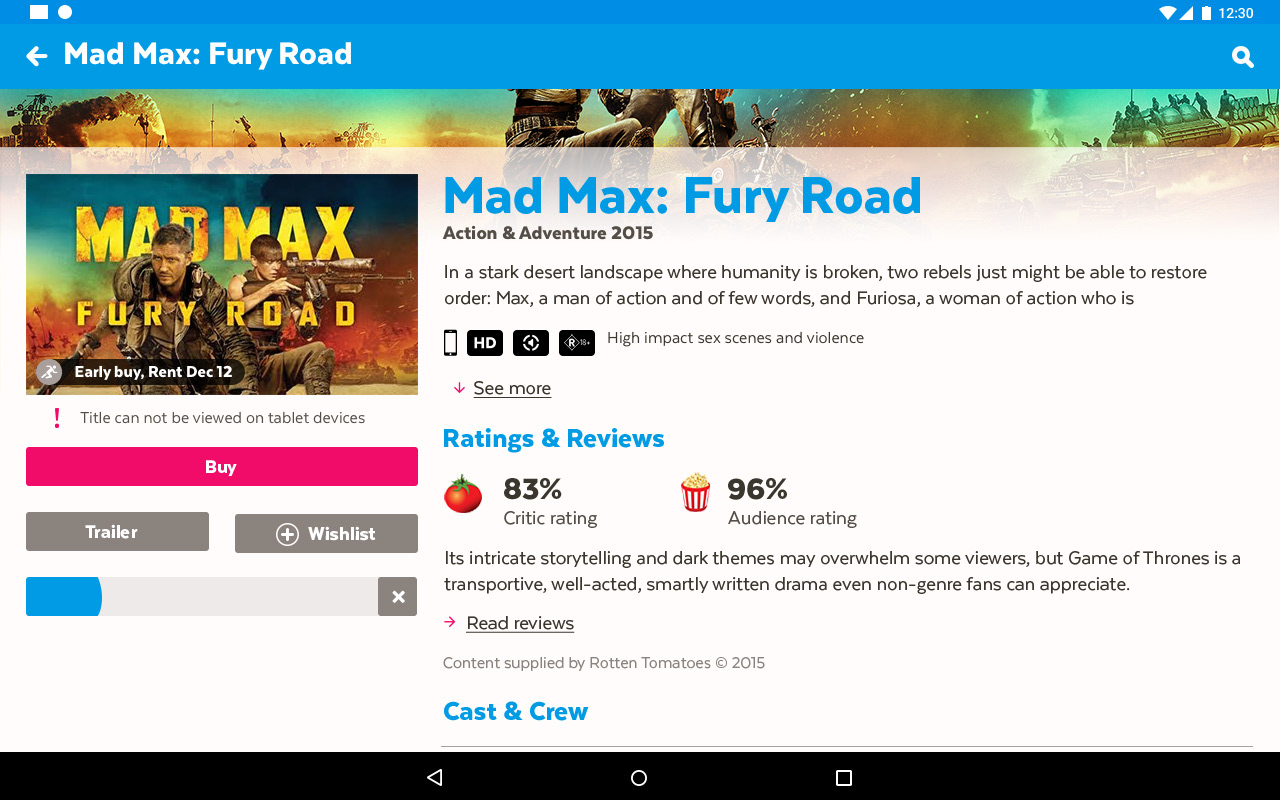Open search with the magnifier icon
This screenshot has height=800, width=1280.
(1242, 57)
